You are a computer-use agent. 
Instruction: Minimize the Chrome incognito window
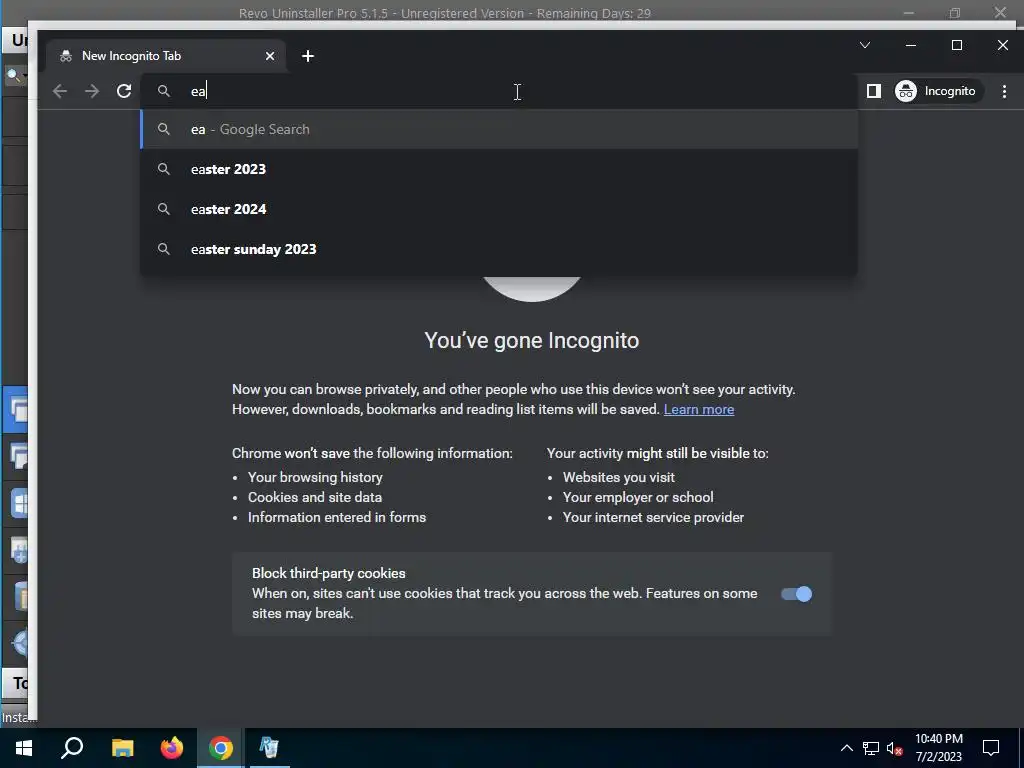(x=911, y=45)
